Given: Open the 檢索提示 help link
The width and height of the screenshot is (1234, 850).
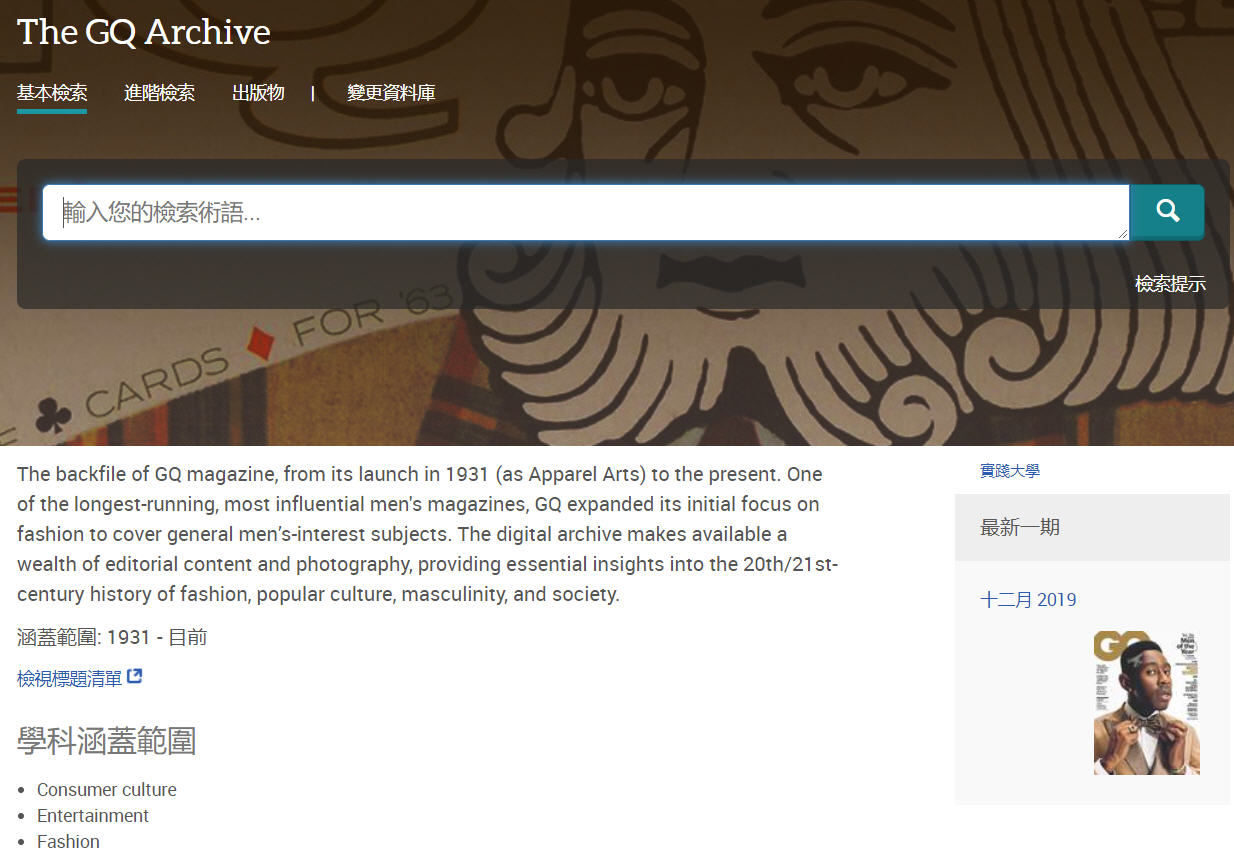Looking at the screenshot, I should coord(1170,284).
